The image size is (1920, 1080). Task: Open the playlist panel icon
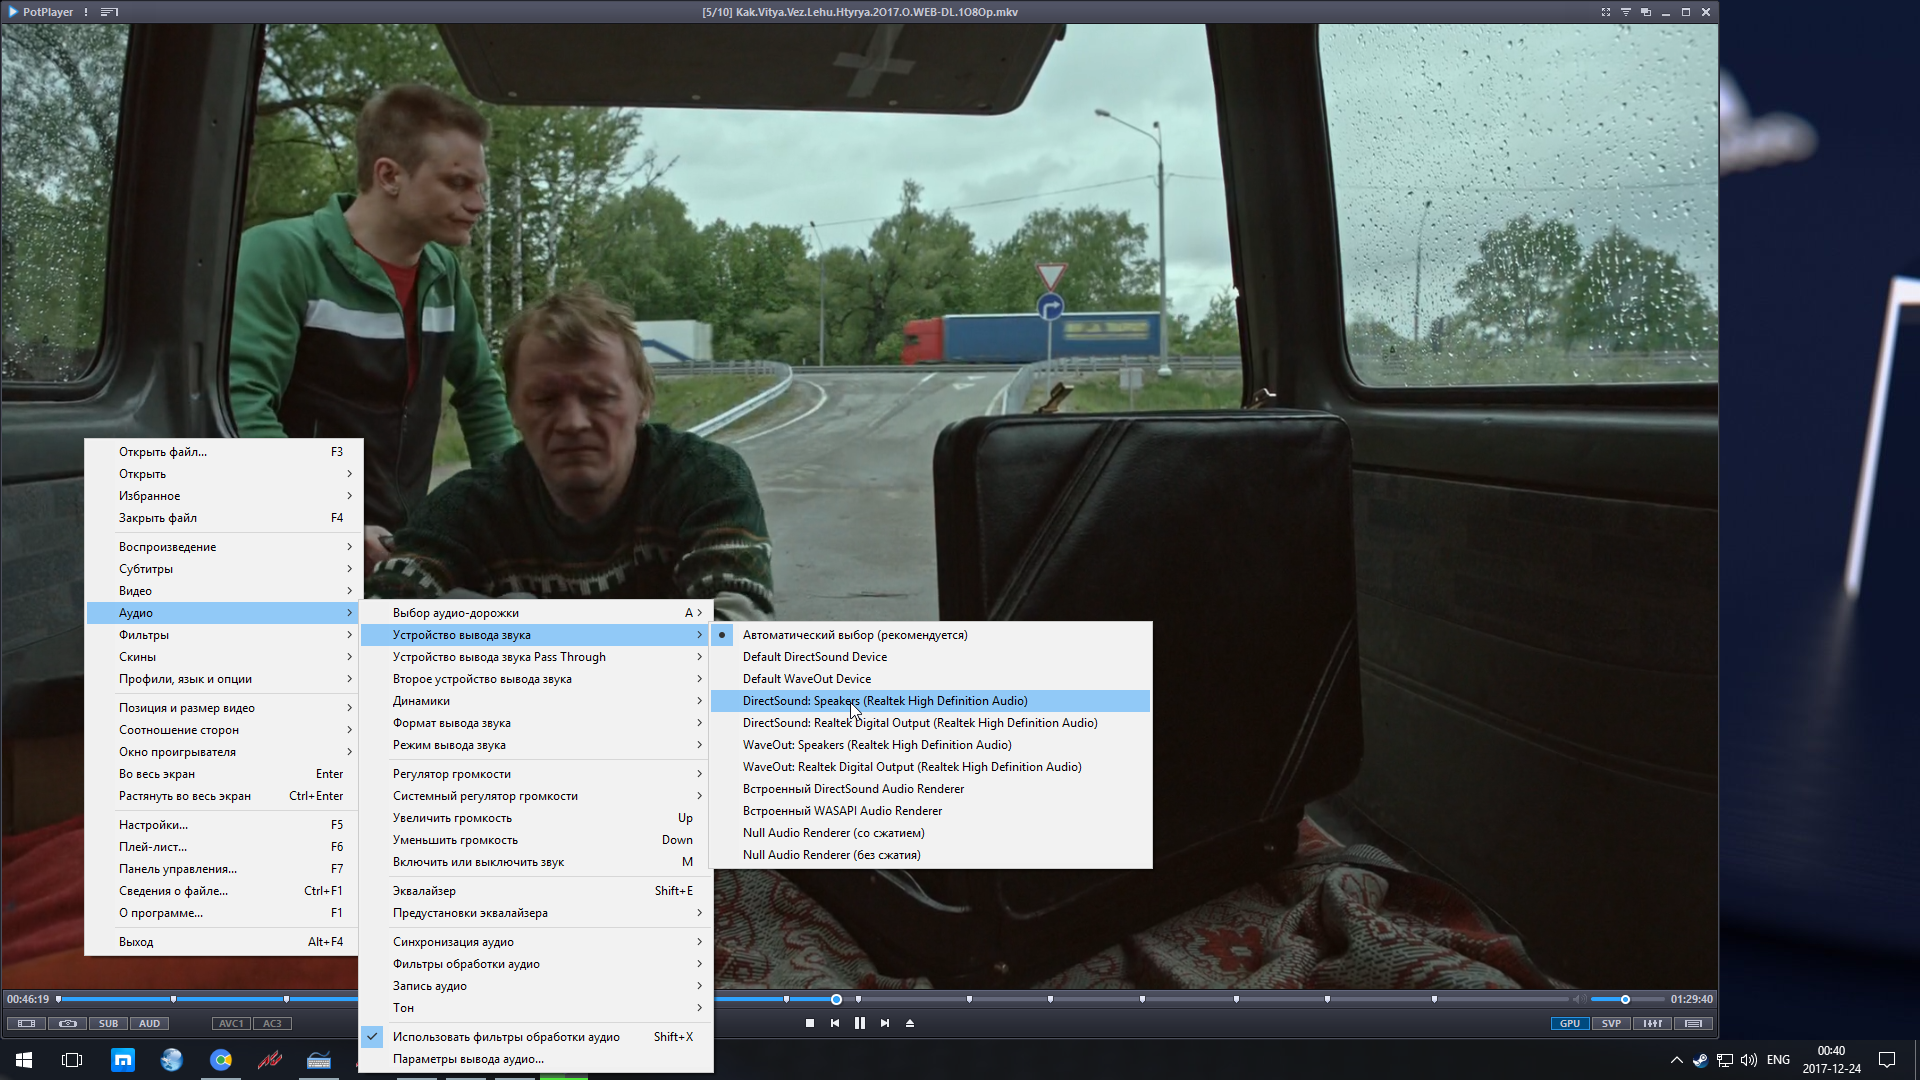pyautogui.click(x=1693, y=1023)
